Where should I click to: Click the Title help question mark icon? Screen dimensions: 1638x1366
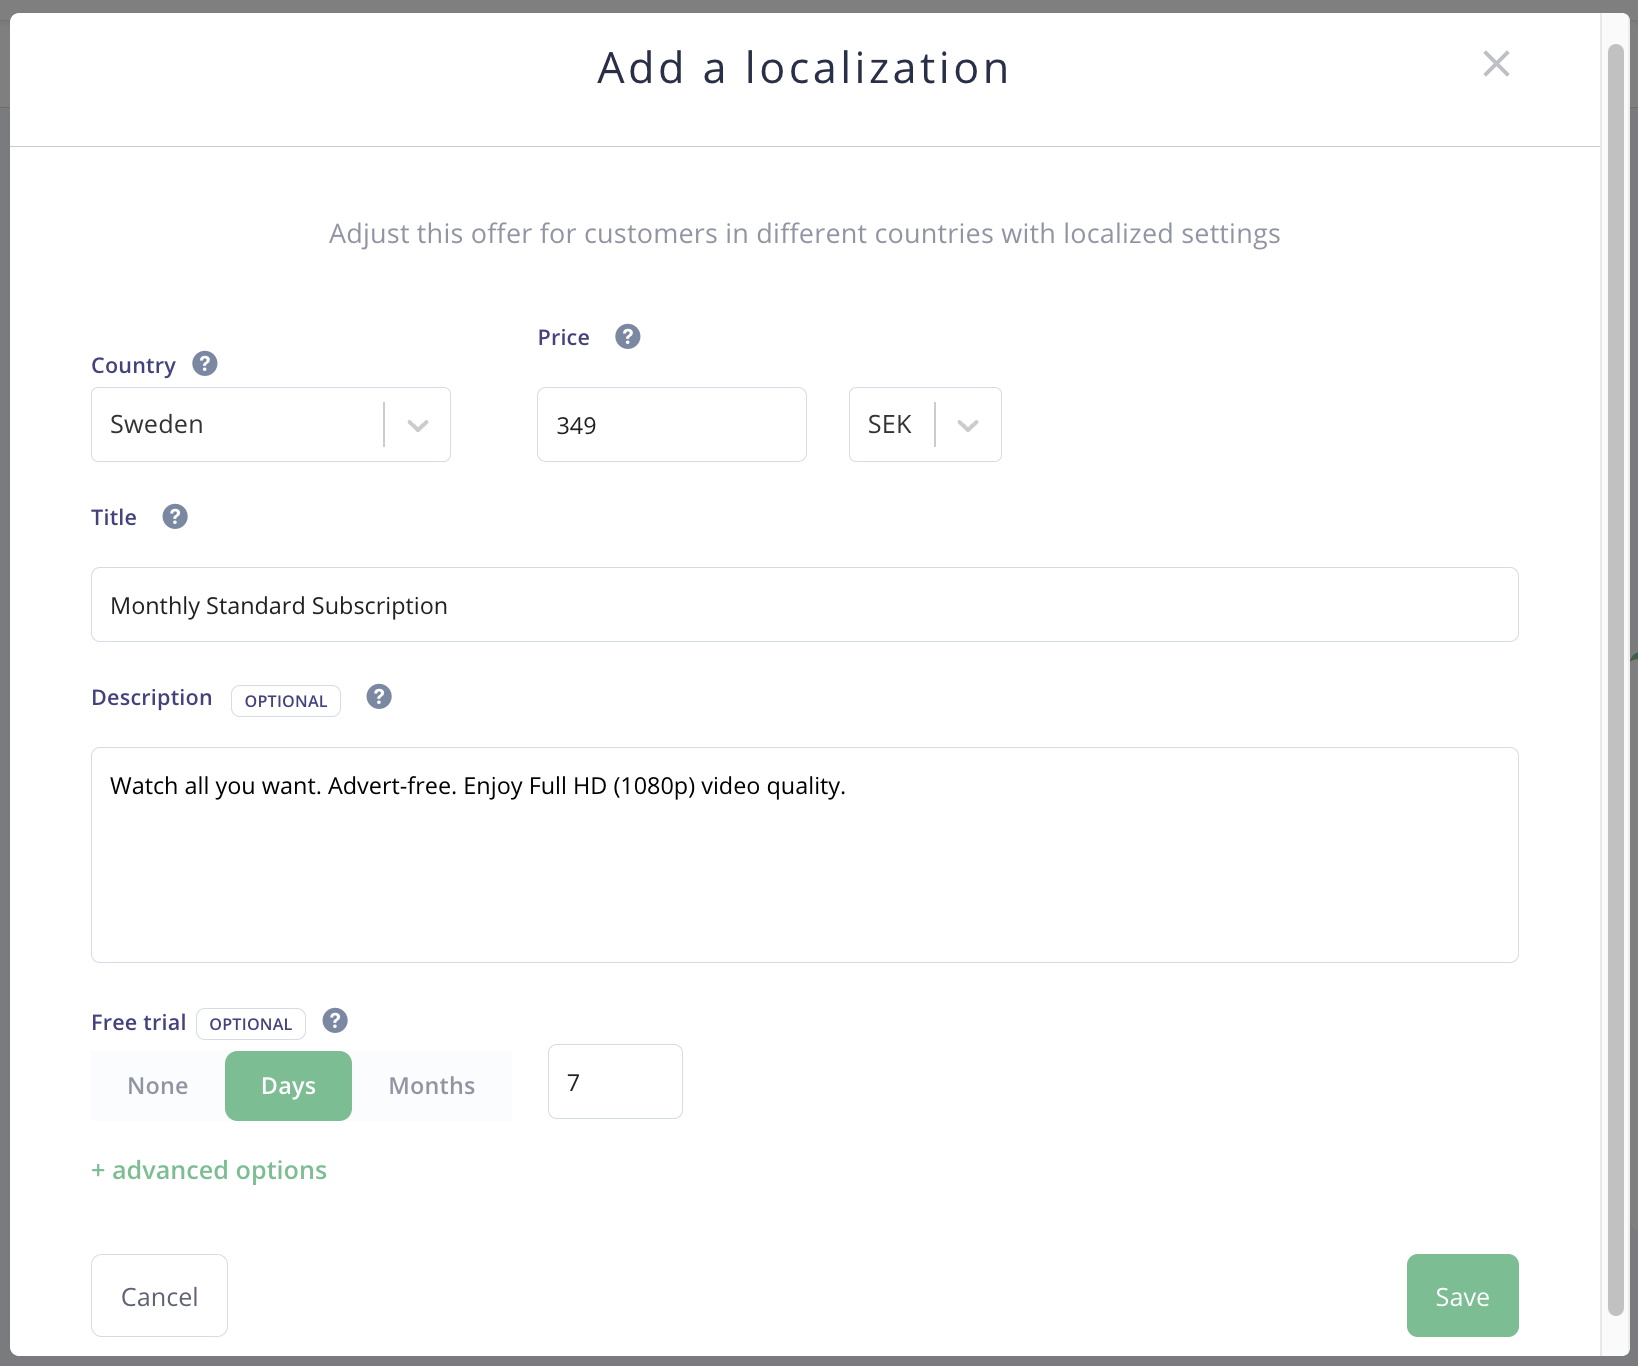(x=175, y=517)
